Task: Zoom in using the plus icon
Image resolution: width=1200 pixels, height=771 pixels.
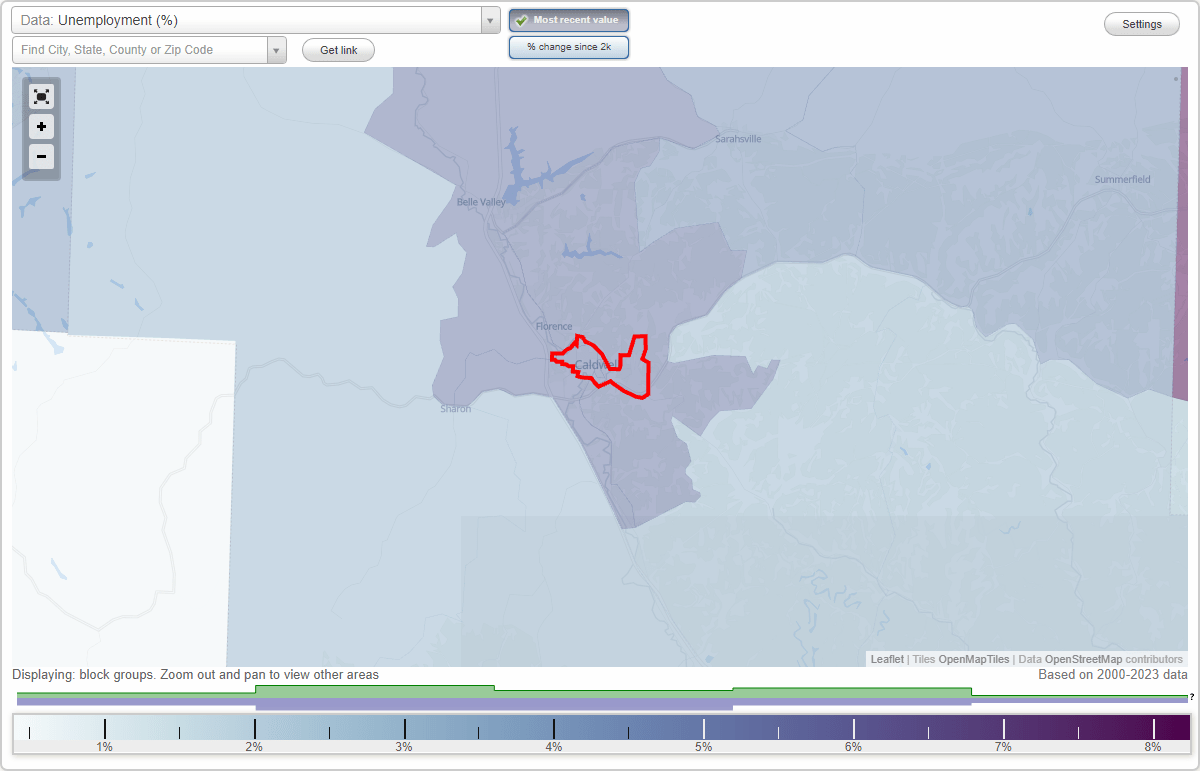Action: pos(41,126)
